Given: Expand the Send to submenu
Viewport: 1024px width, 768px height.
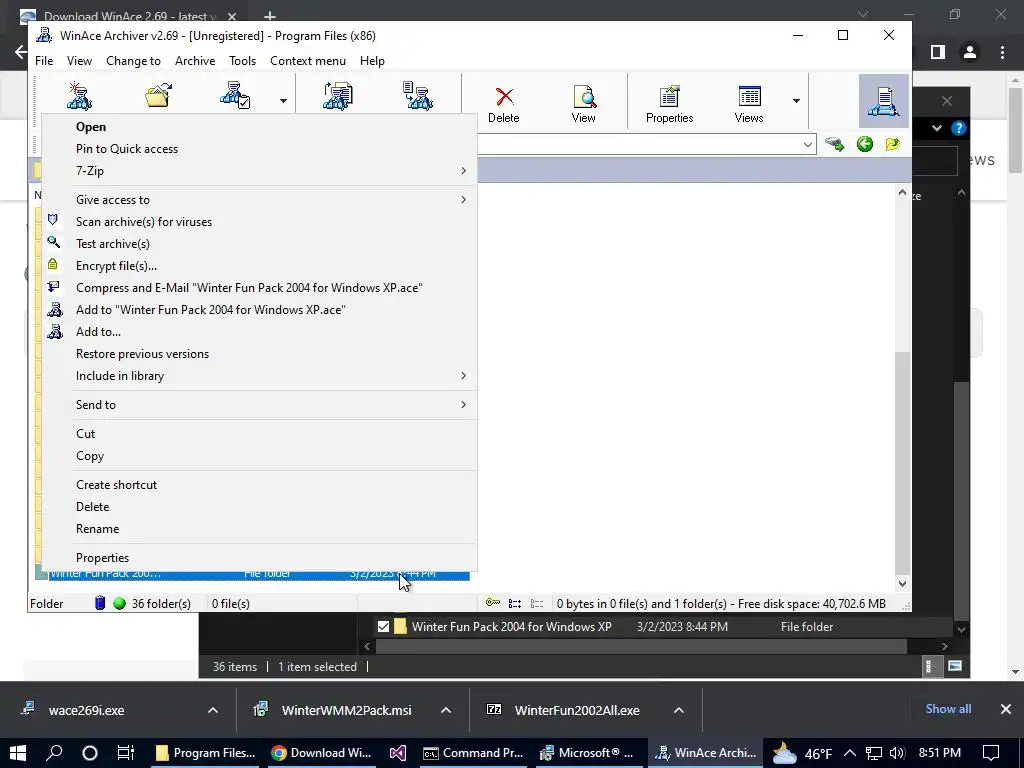Looking at the screenshot, I should [259, 405].
